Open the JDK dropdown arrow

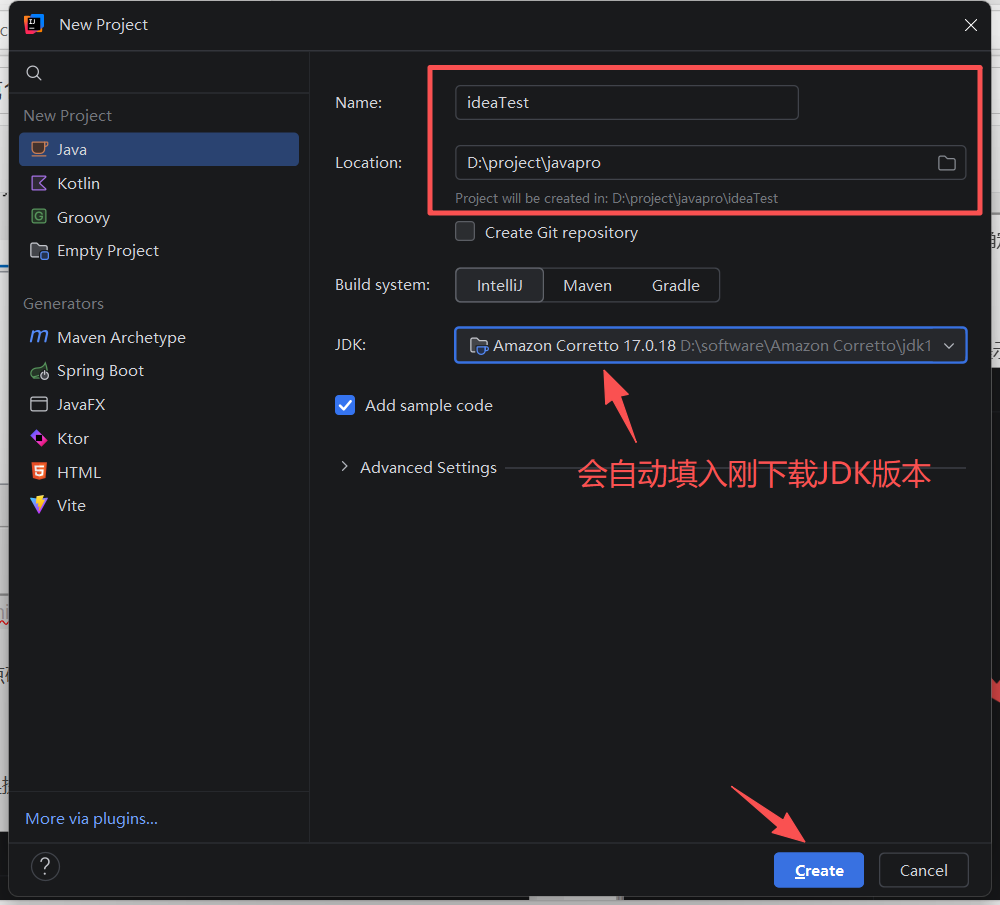click(x=949, y=346)
